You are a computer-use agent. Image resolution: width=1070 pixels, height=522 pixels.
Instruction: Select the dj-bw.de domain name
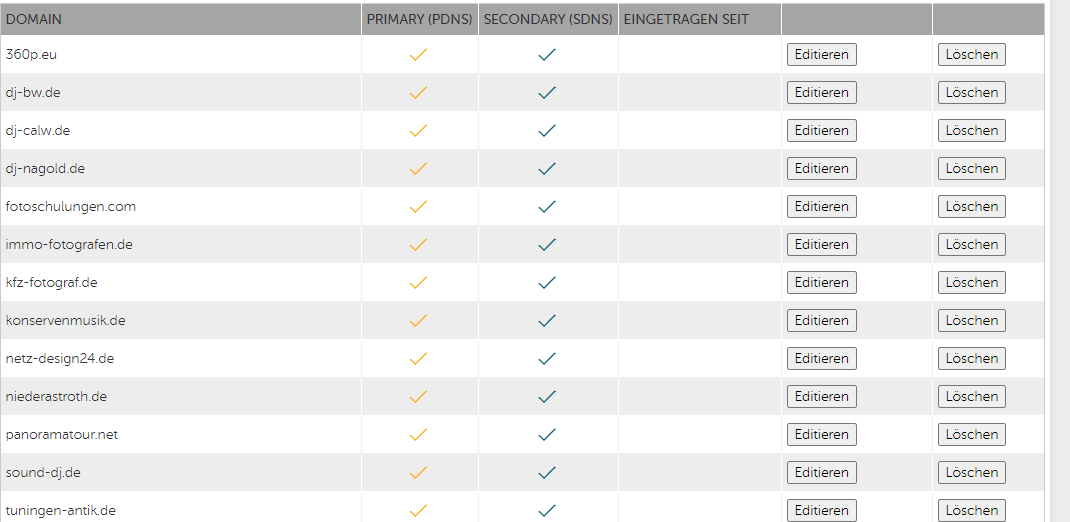34,93
